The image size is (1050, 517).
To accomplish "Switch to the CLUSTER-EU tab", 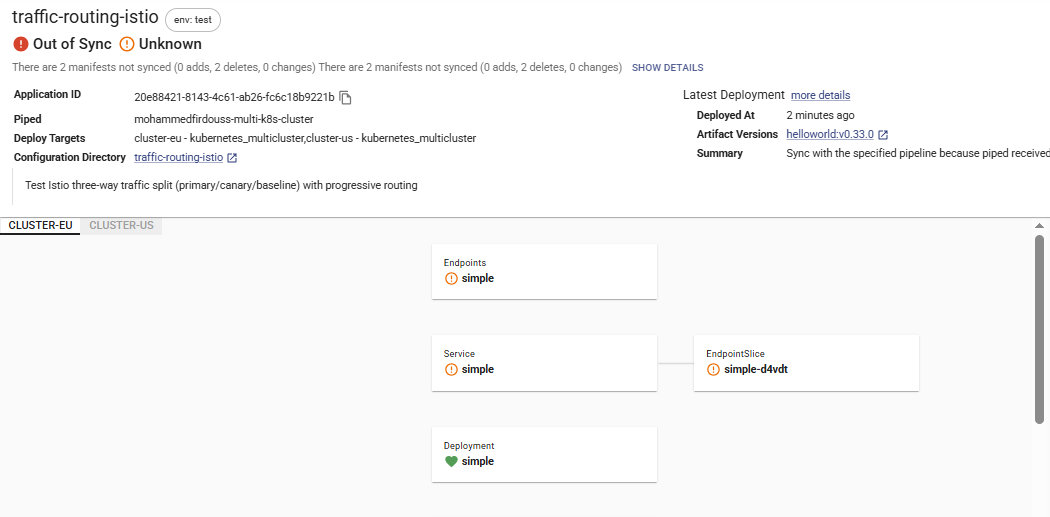I will click(40, 225).
